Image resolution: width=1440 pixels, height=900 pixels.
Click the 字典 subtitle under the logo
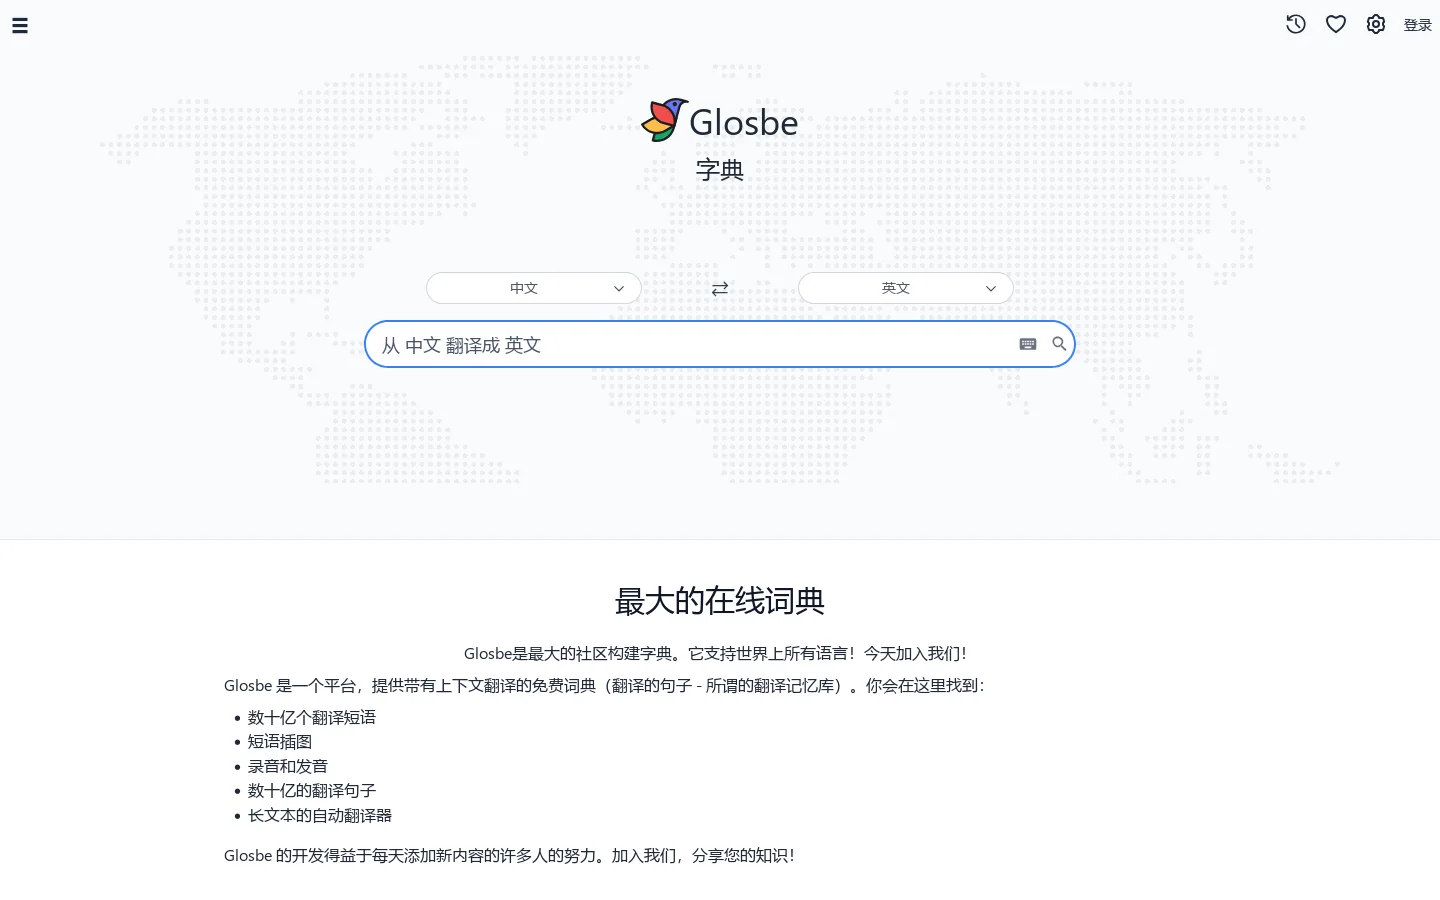point(720,170)
